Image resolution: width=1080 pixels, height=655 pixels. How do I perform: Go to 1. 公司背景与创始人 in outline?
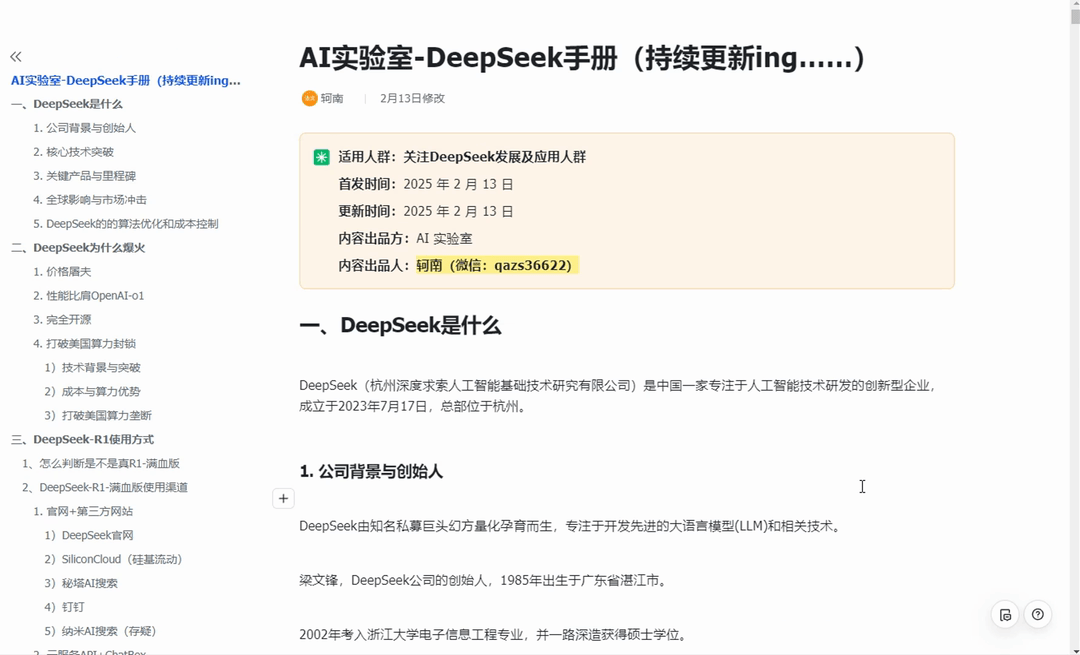(x=84, y=128)
